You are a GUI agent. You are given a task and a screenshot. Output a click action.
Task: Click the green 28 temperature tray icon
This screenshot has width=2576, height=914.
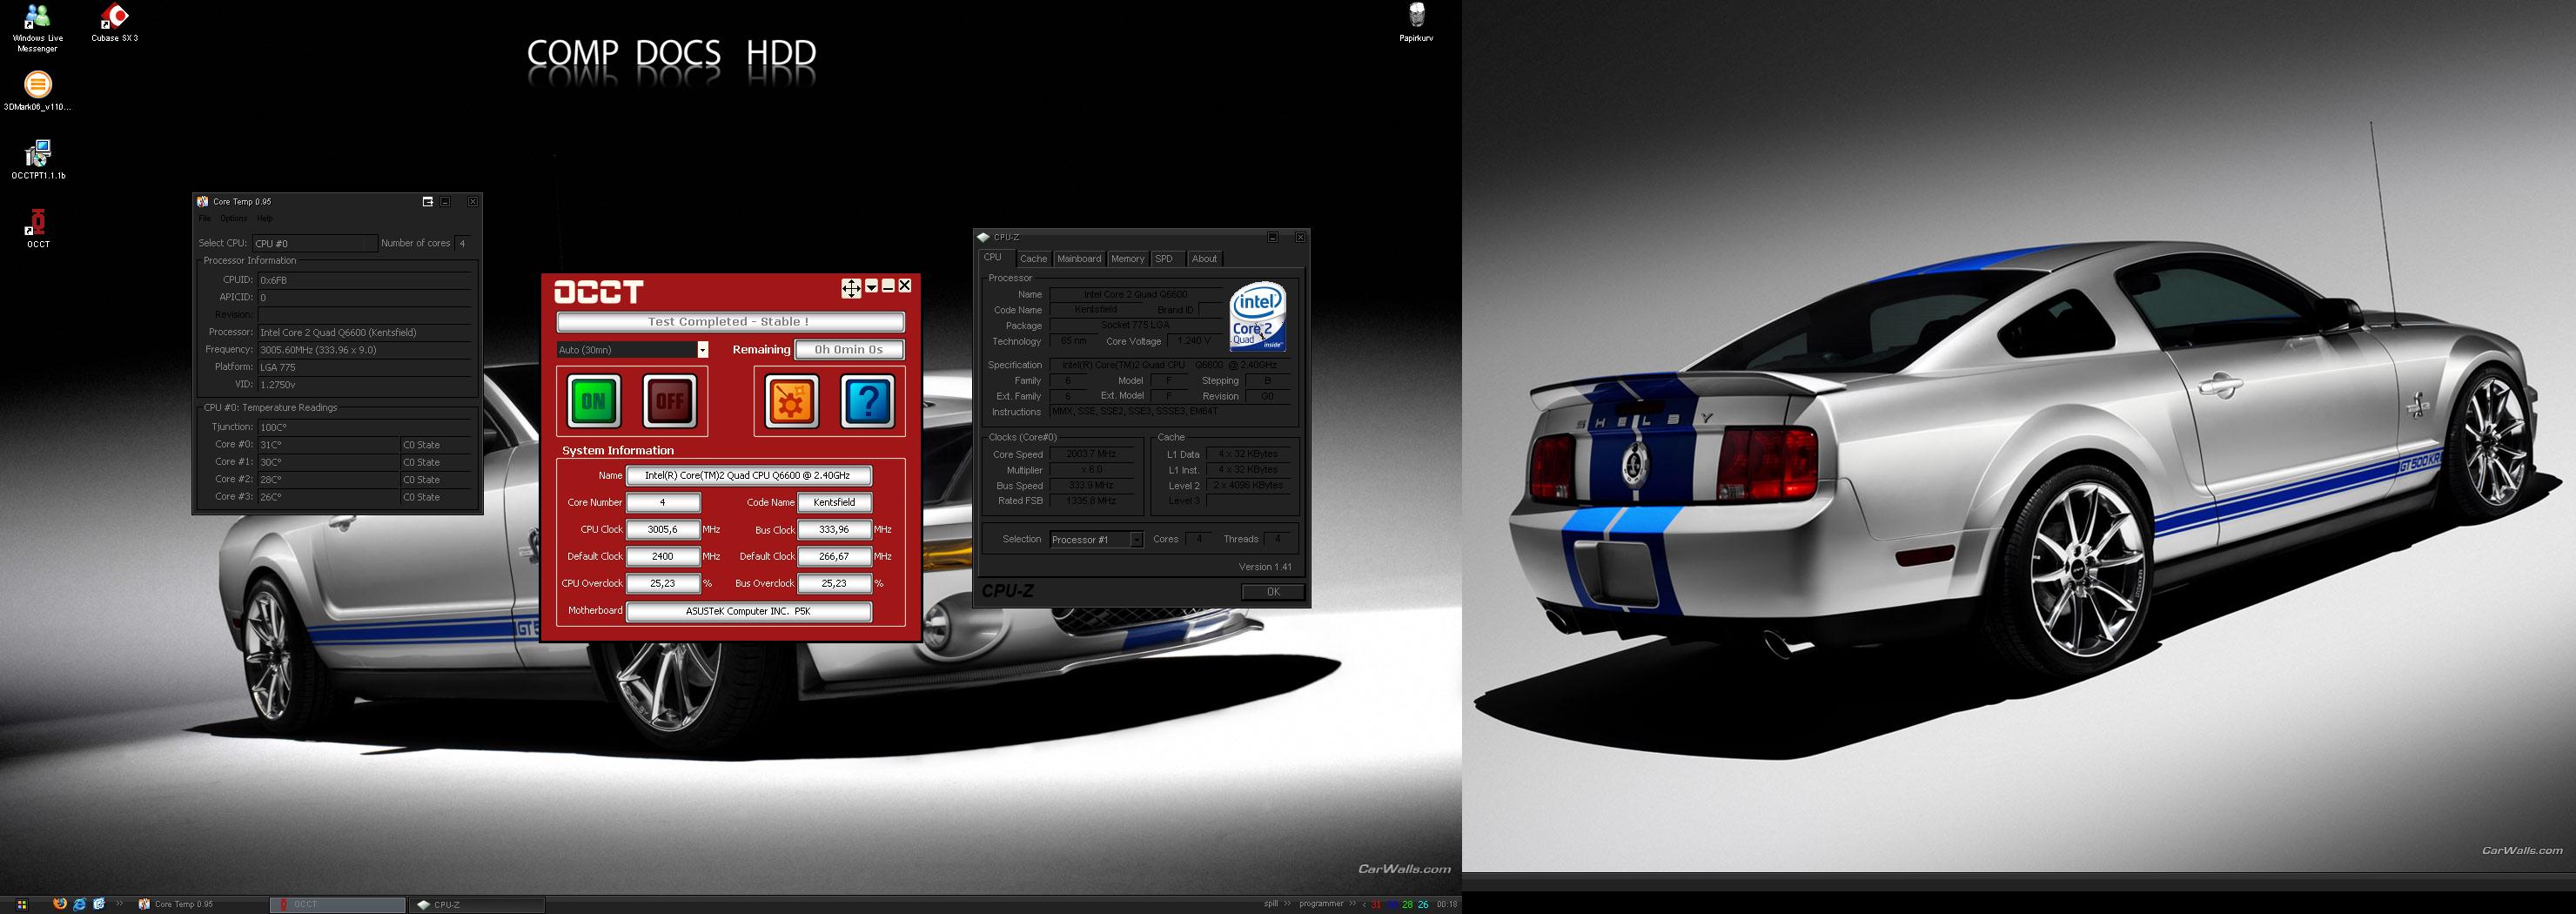[x=1408, y=905]
